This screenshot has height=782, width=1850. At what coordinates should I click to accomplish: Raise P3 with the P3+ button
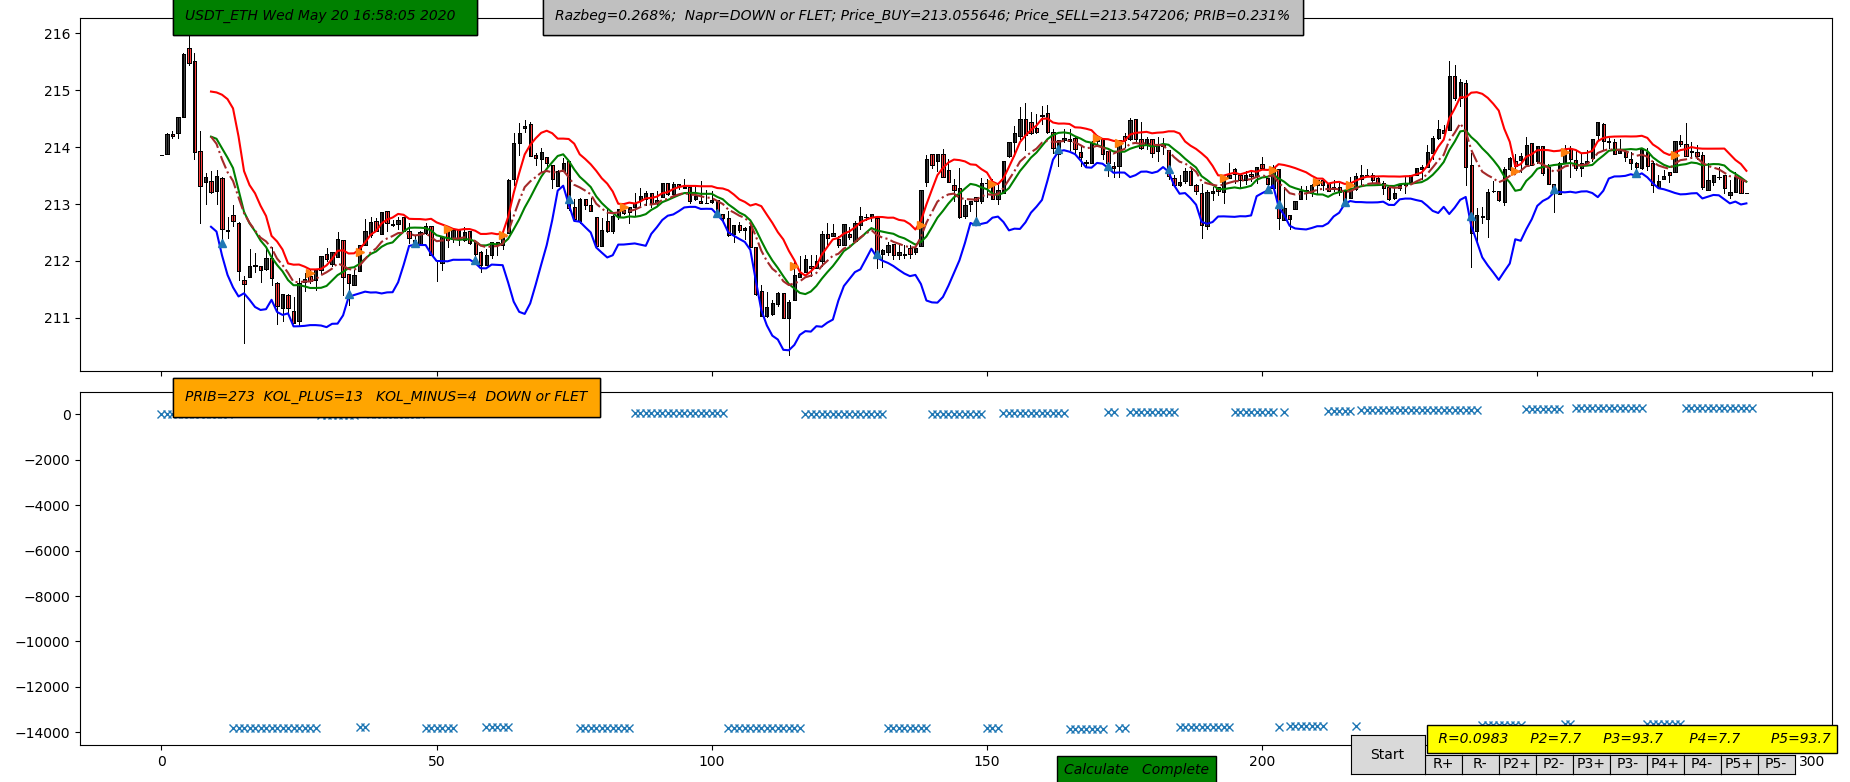click(1591, 764)
